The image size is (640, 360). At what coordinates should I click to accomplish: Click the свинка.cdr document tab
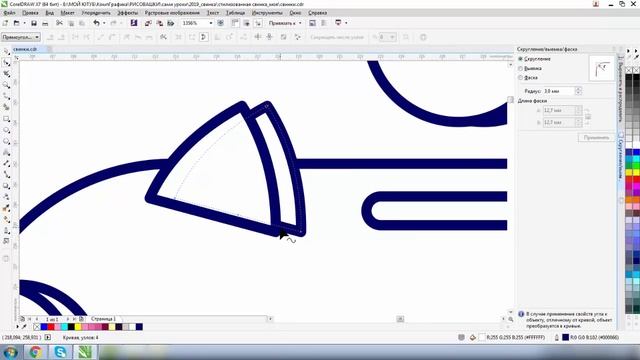pyautogui.click(x=25, y=49)
